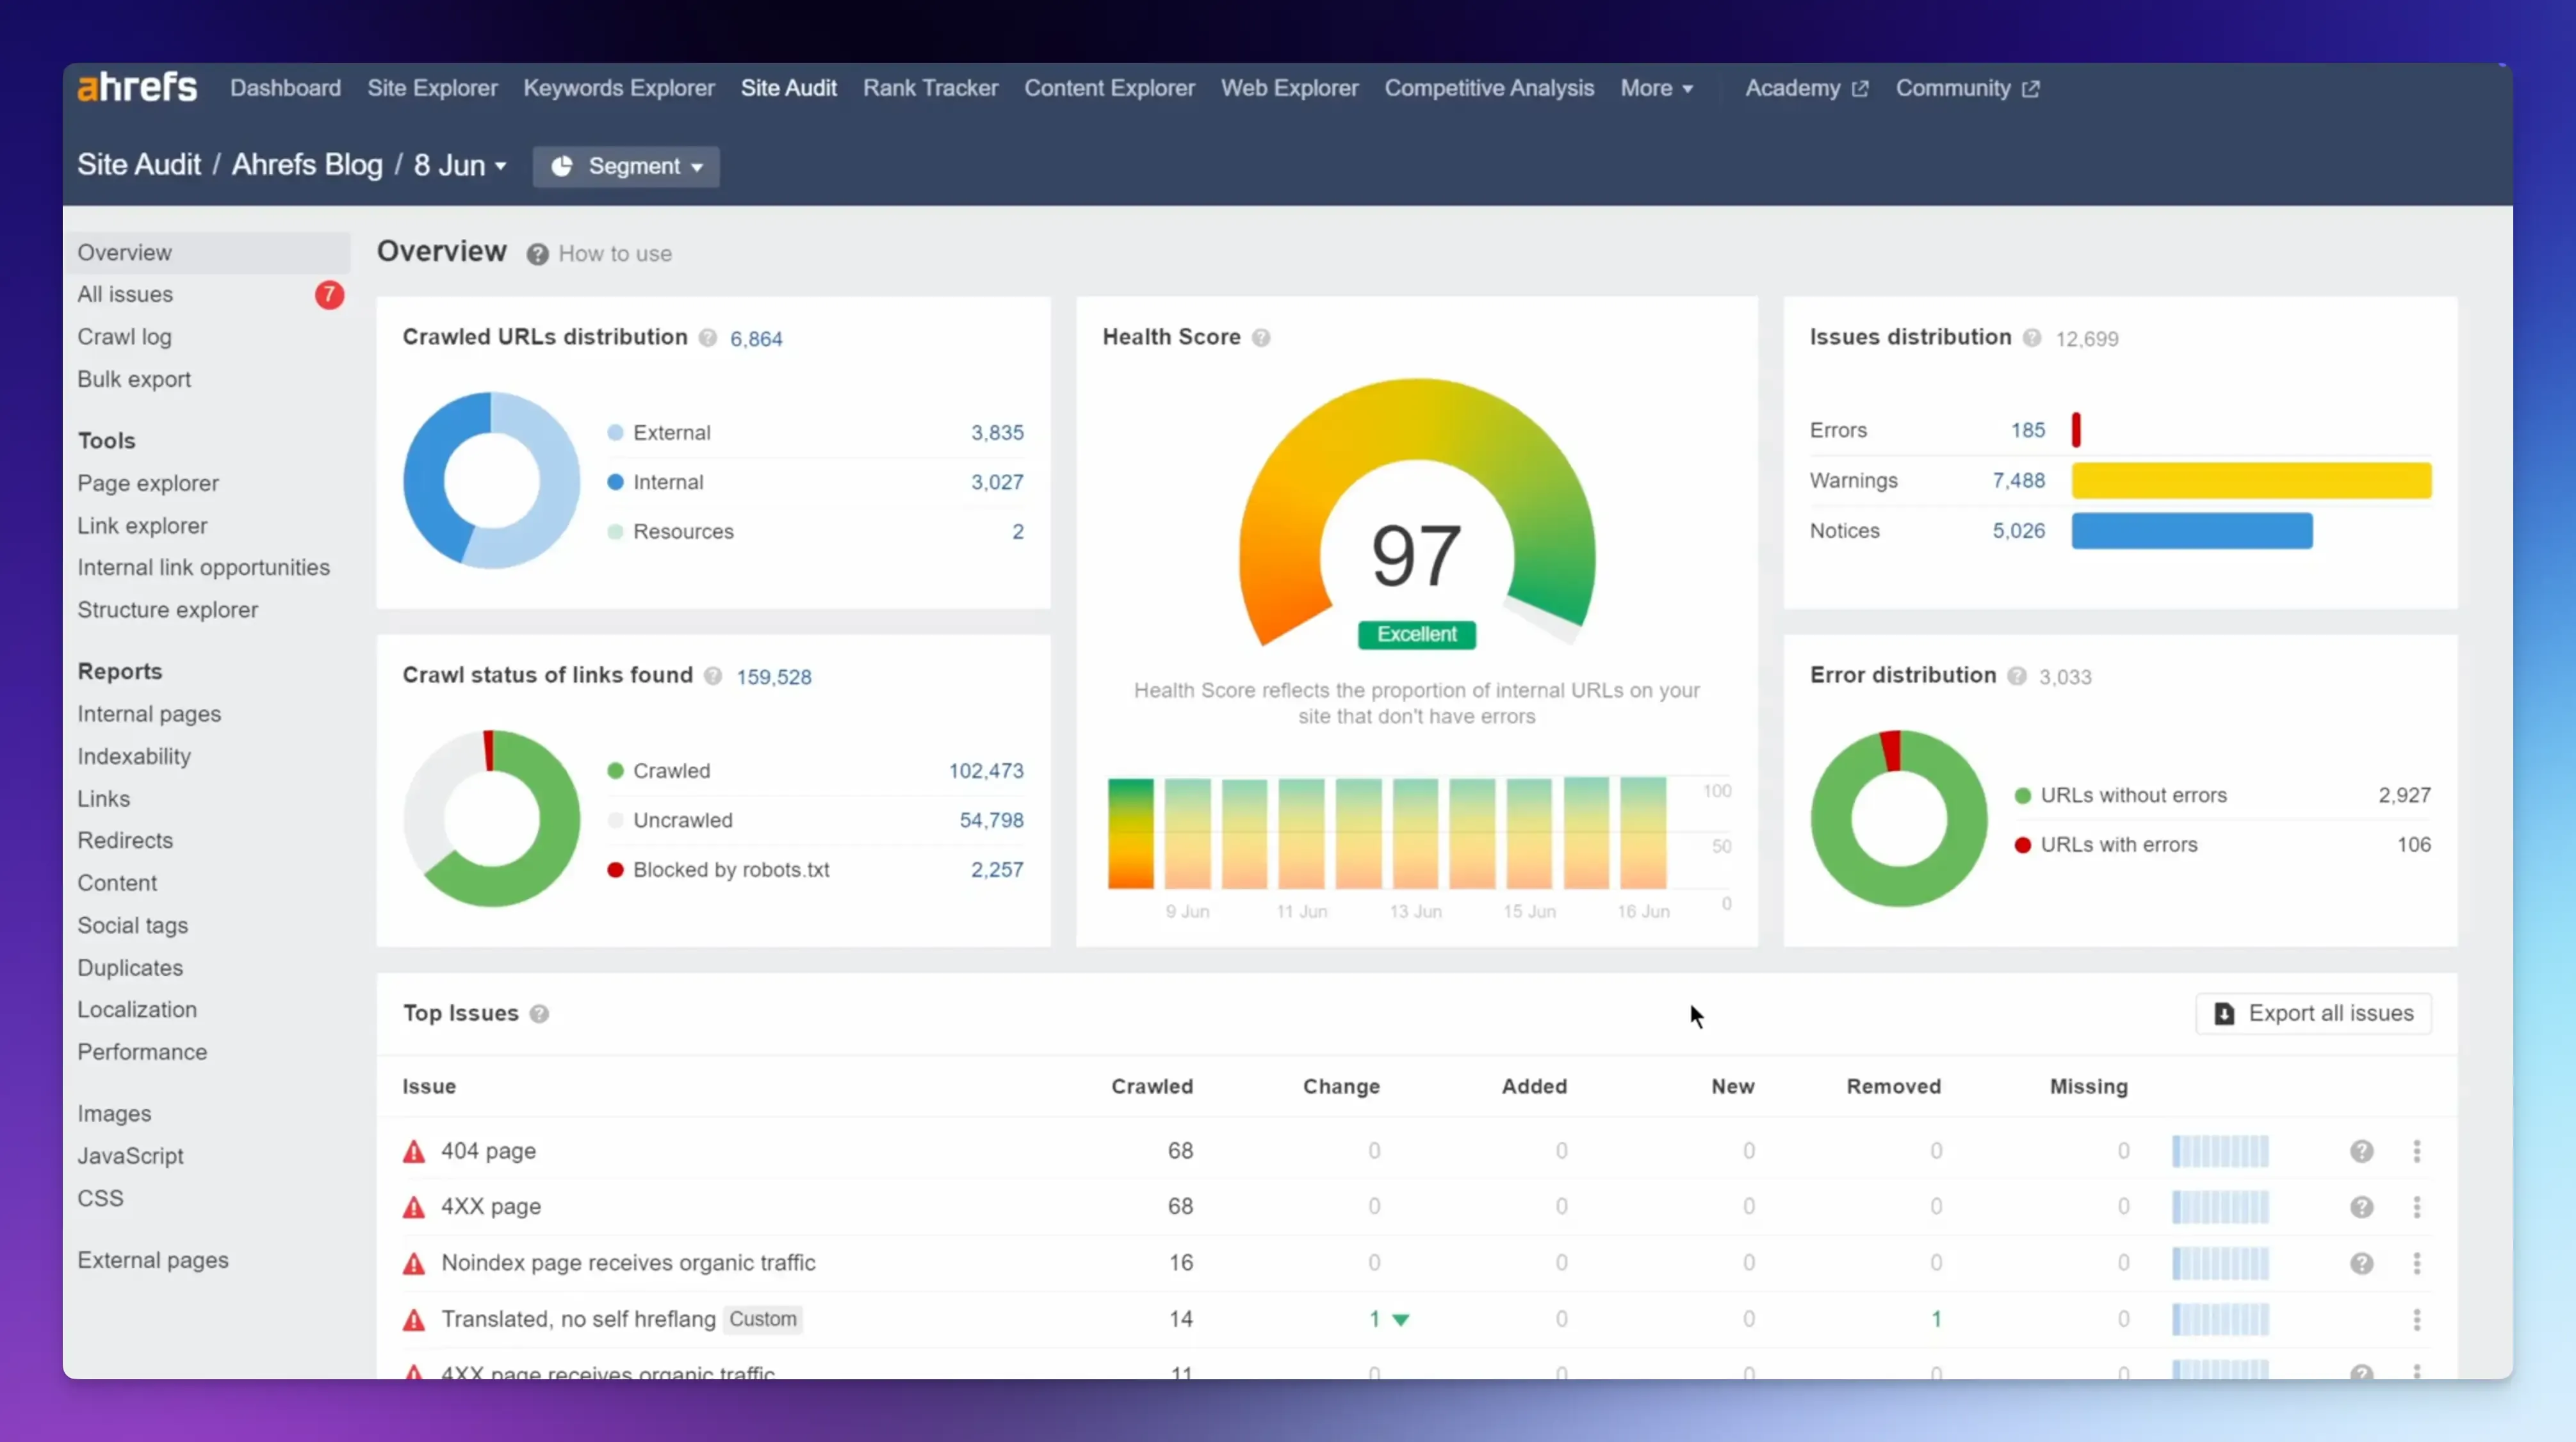Go to Keywords Explorer in top navigation
Viewport: 2576px width, 1442px height.
coord(619,88)
